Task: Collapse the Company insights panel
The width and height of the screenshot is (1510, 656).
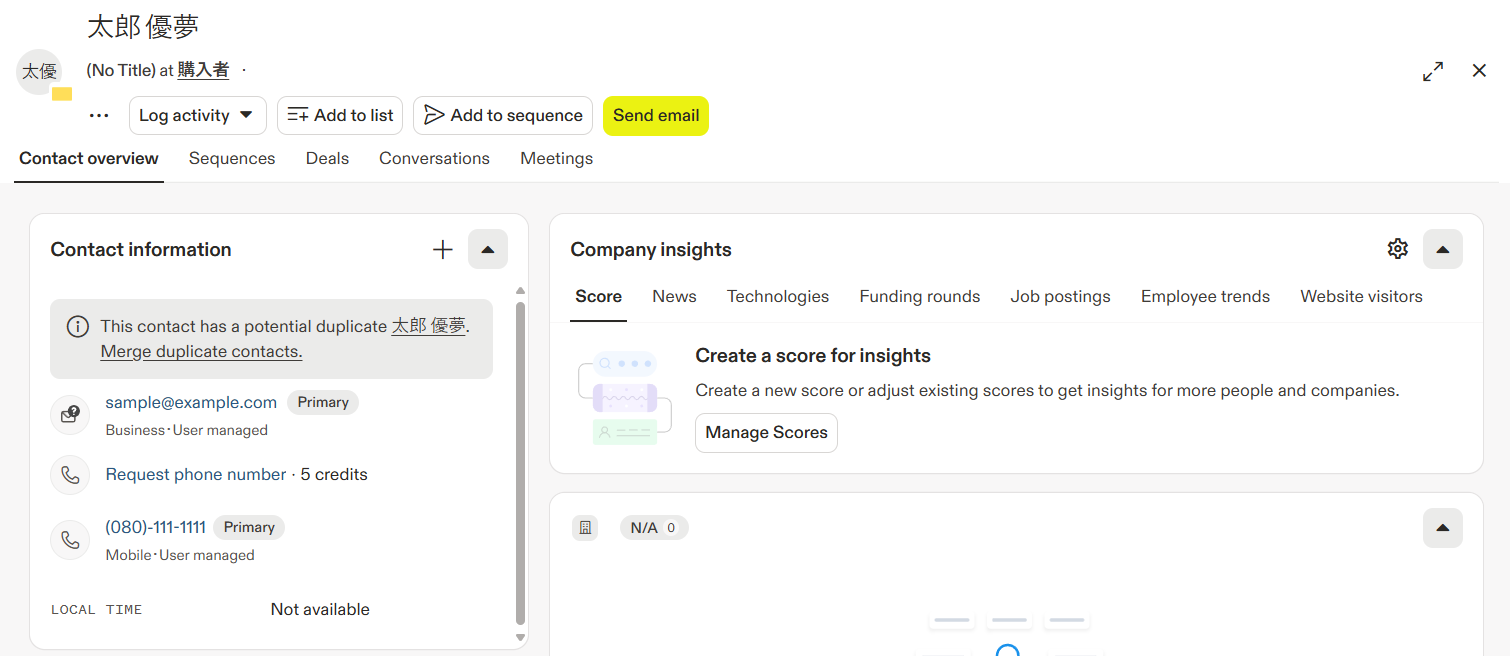Action: pos(1443,250)
